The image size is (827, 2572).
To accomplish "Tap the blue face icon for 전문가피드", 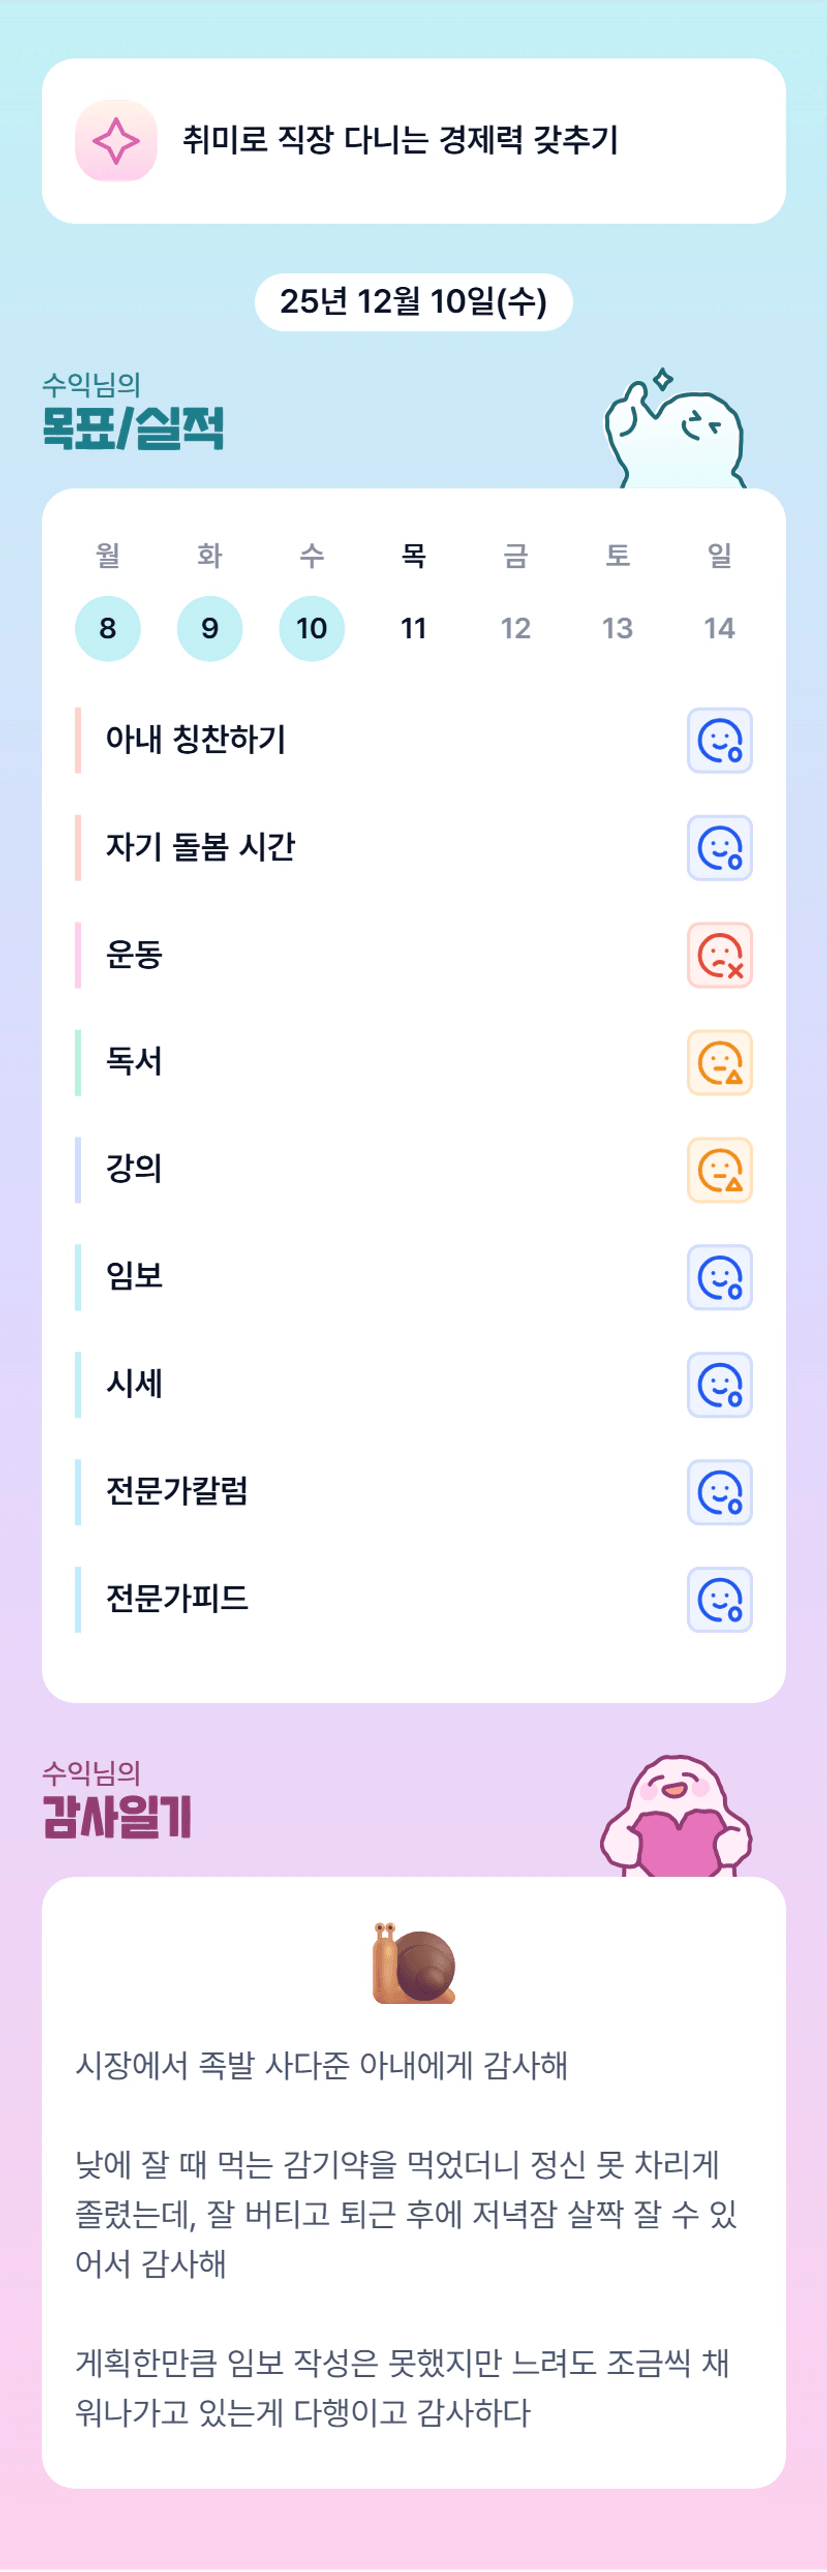I will (x=719, y=1600).
